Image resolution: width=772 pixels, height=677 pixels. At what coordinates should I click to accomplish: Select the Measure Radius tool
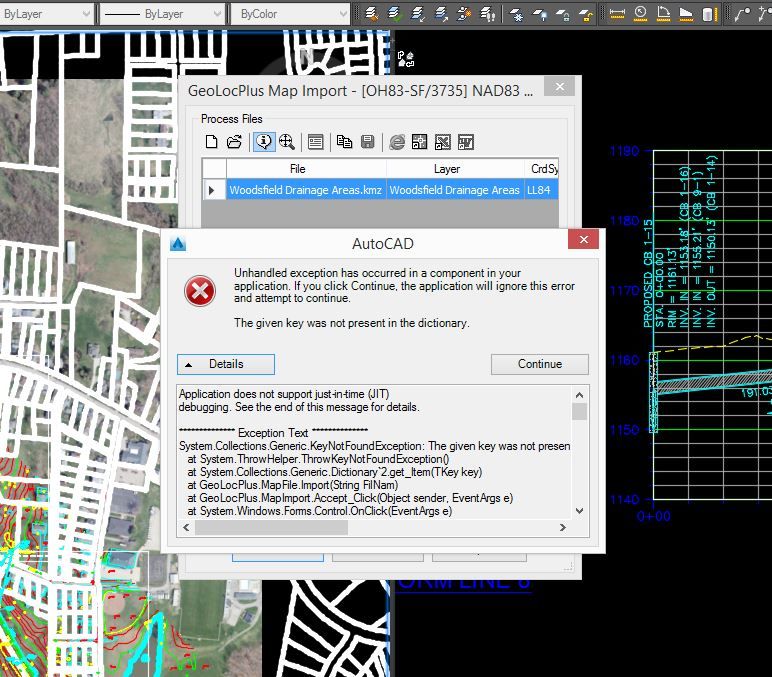[x=641, y=14]
